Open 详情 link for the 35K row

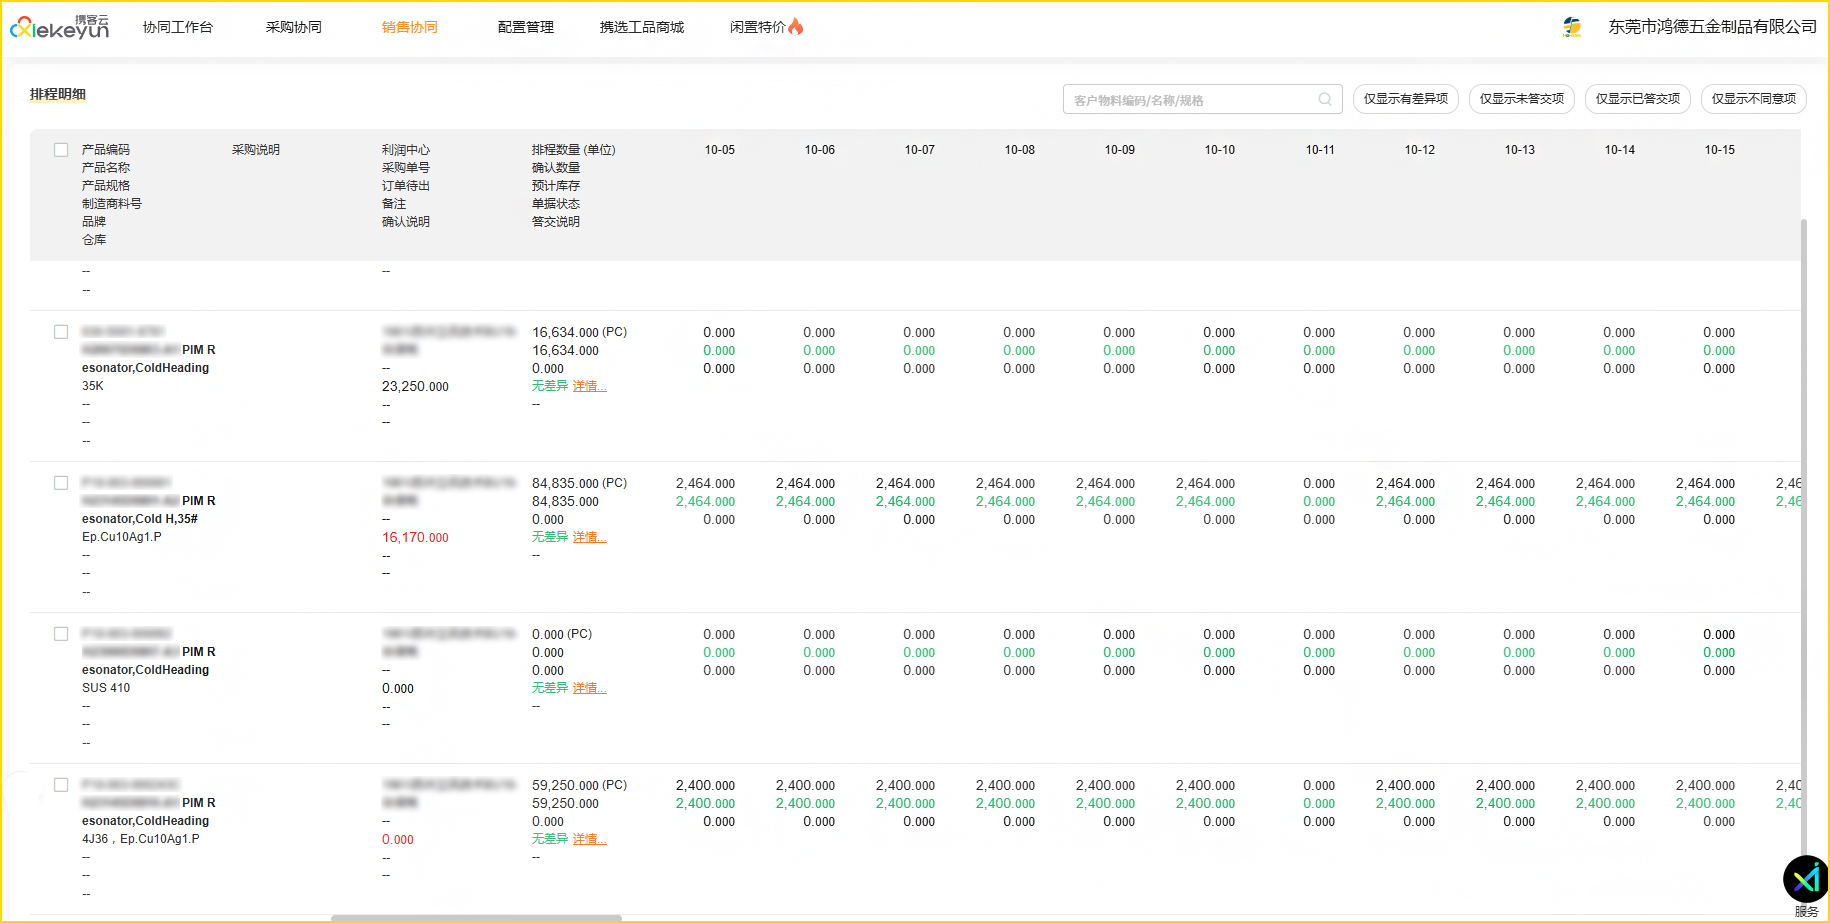pos(589,386)
